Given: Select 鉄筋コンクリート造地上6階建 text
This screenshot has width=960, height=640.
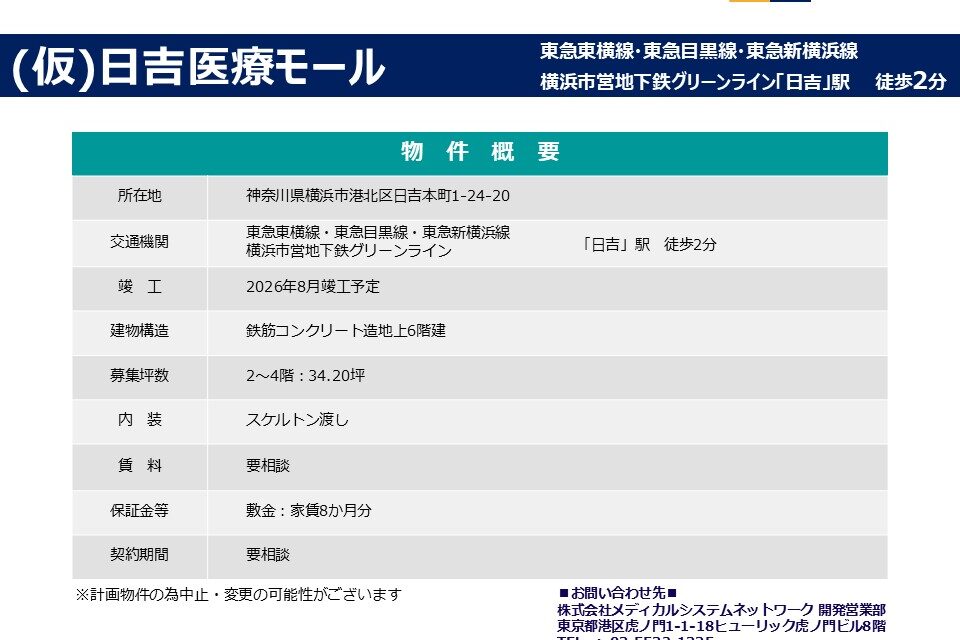Looking at the screenshot, I should pyautogui.click(x=345, y=331).
